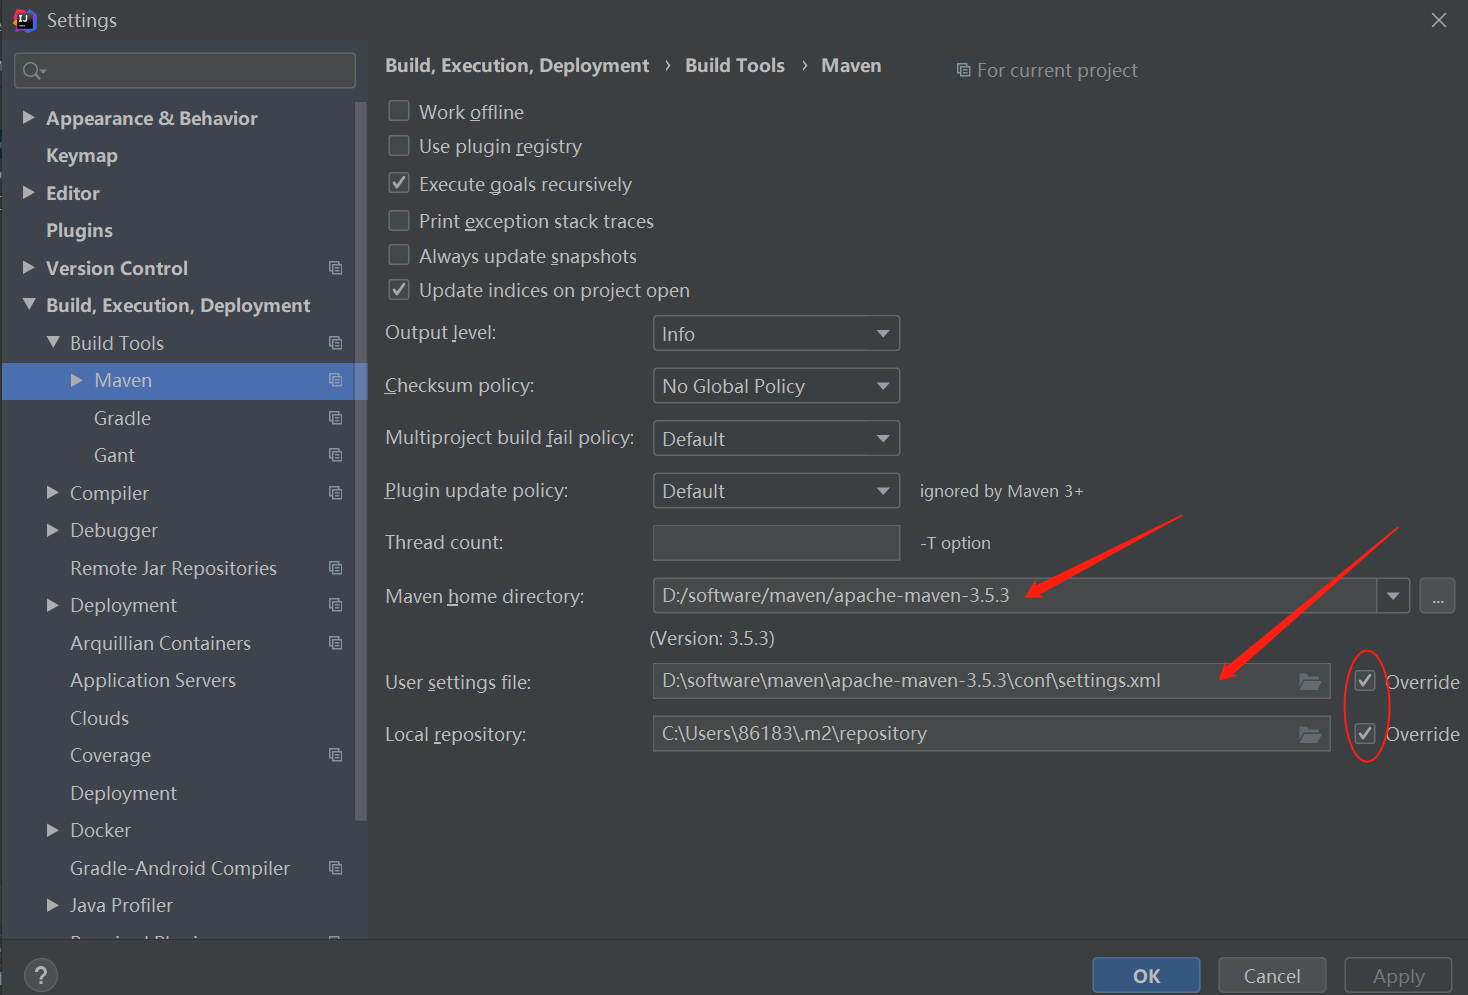Select Keymap in the settings tree
This screenshot has width=1468, height=995.
pyautogui.click(x=82, y=155)
